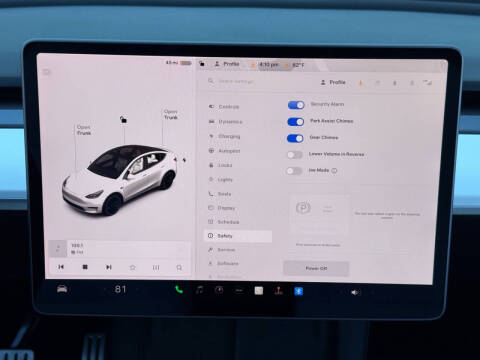This screenshot has height=360, width=480.
Task: Click the Joe Mode info icon
Action: coord(334,170)
